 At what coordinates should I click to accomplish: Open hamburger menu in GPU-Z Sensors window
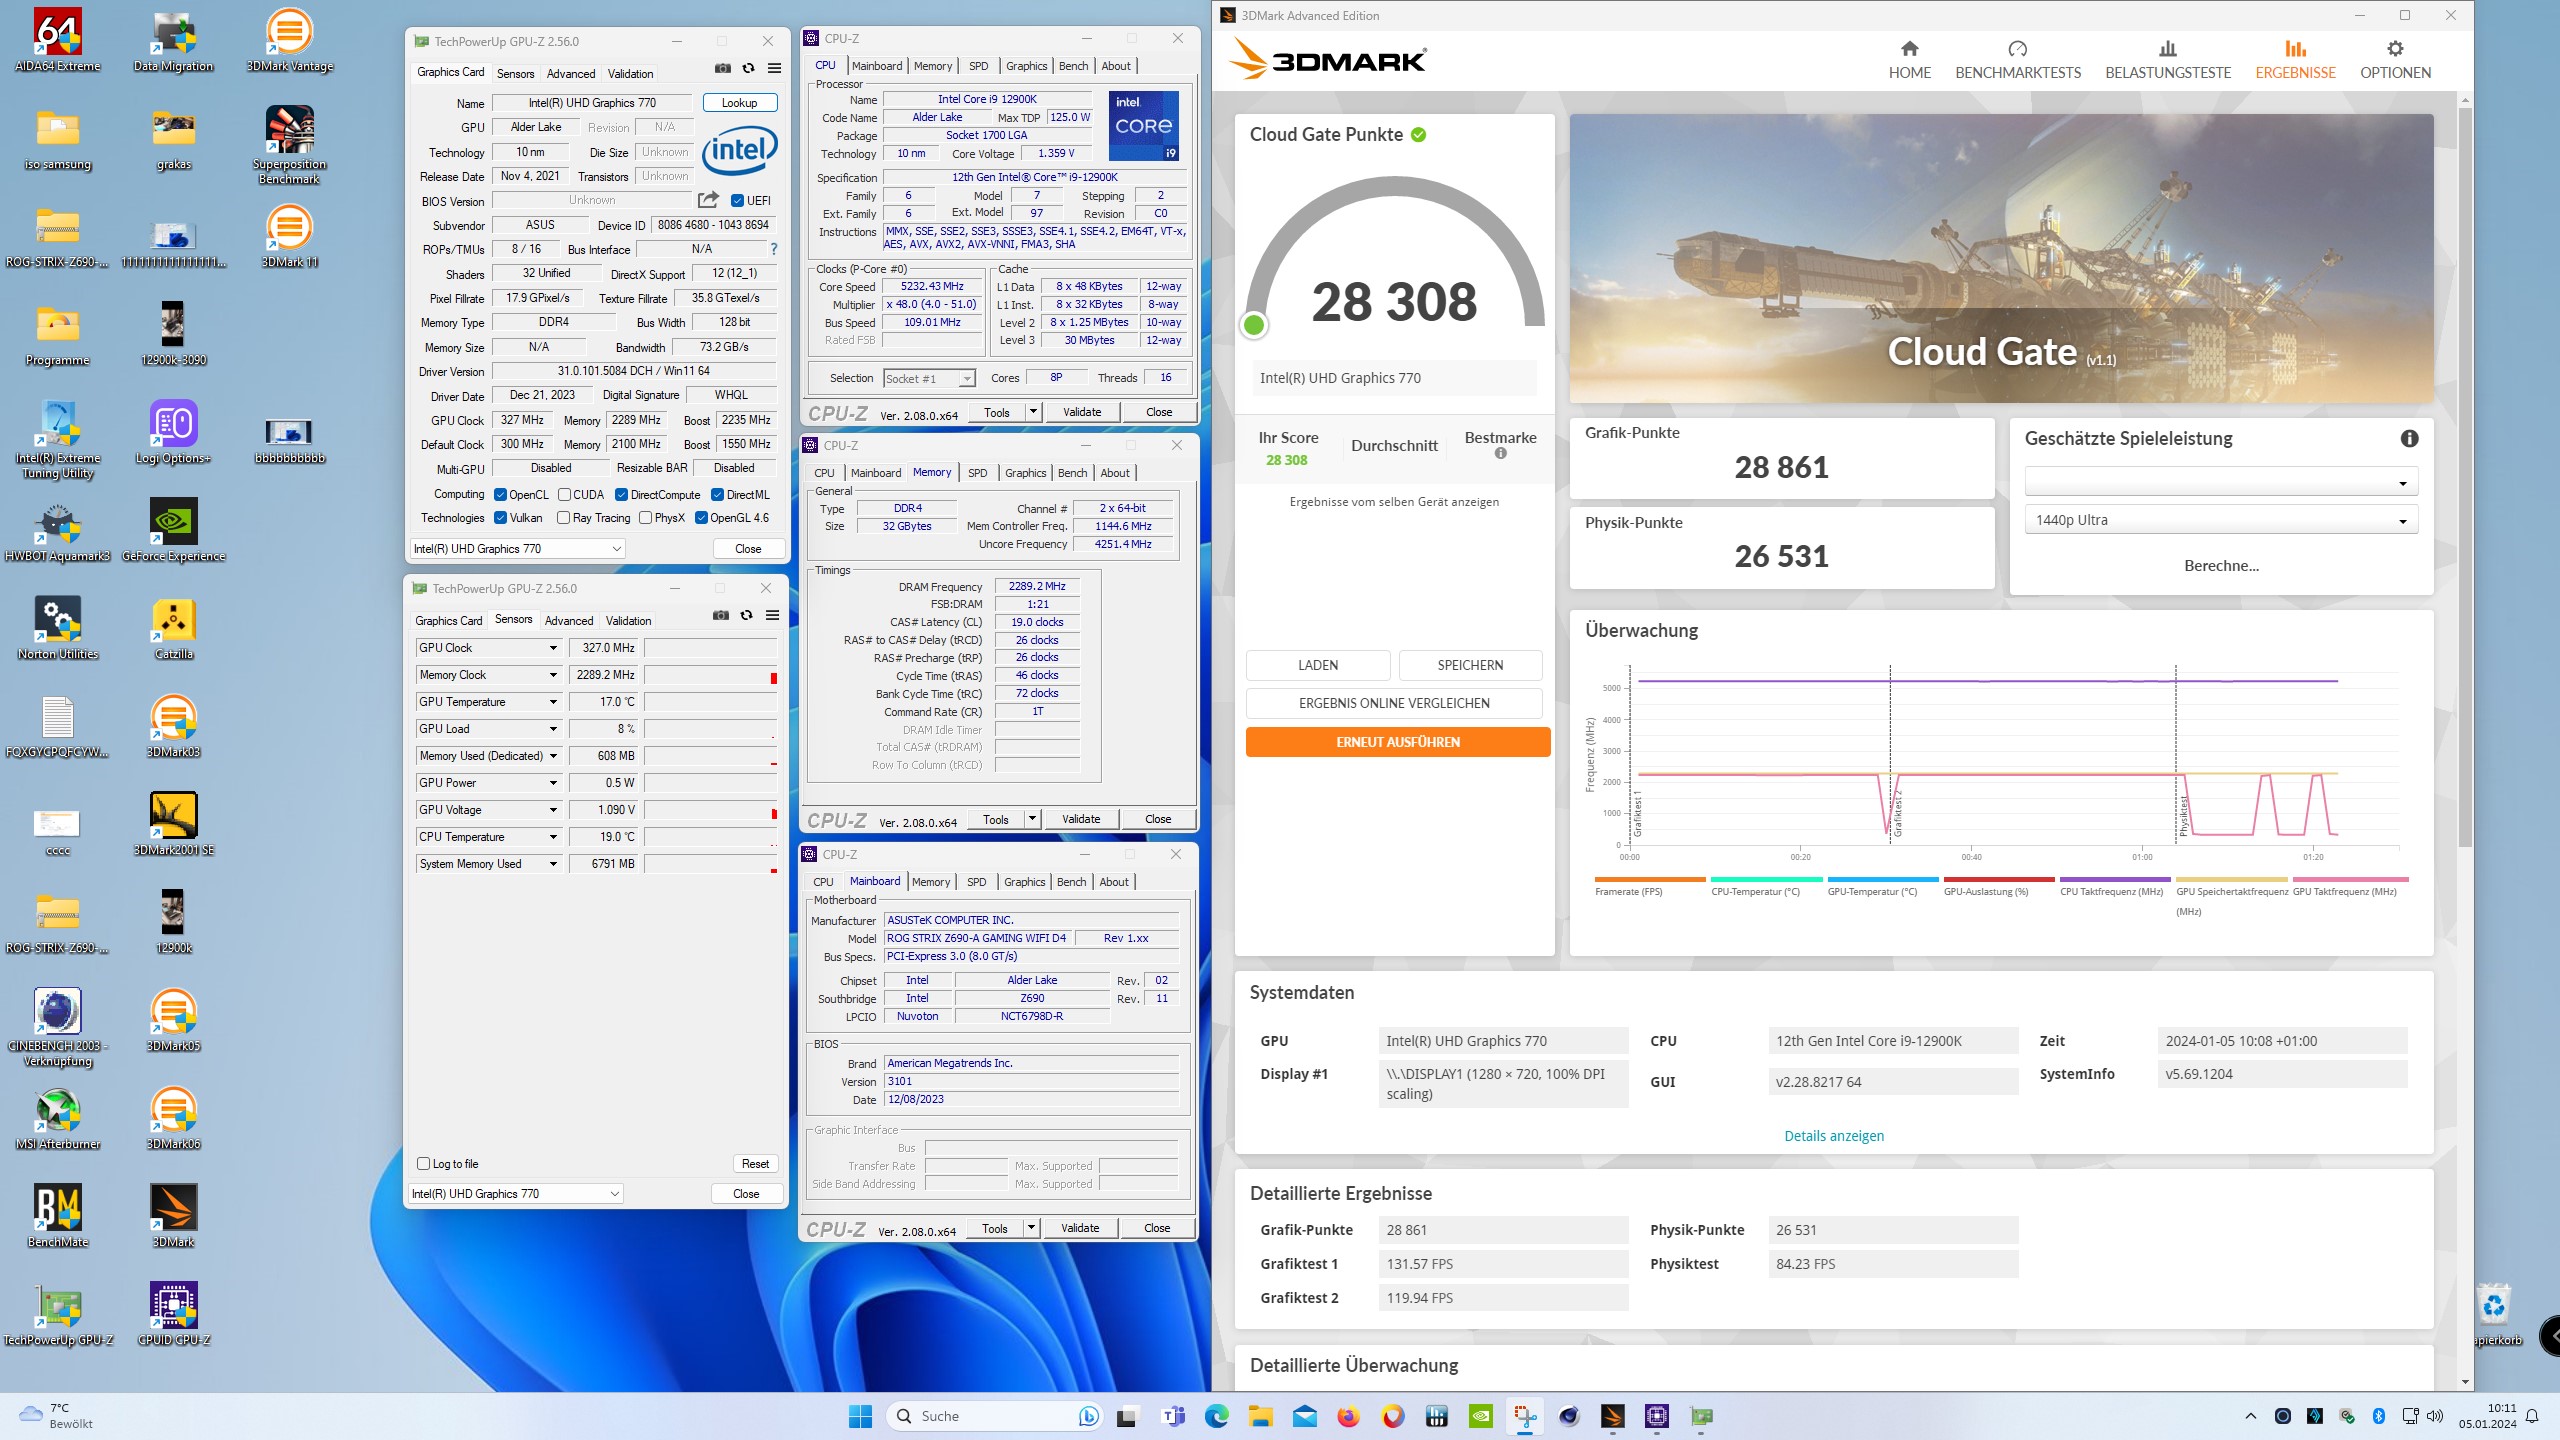click(x=772, y=615)
